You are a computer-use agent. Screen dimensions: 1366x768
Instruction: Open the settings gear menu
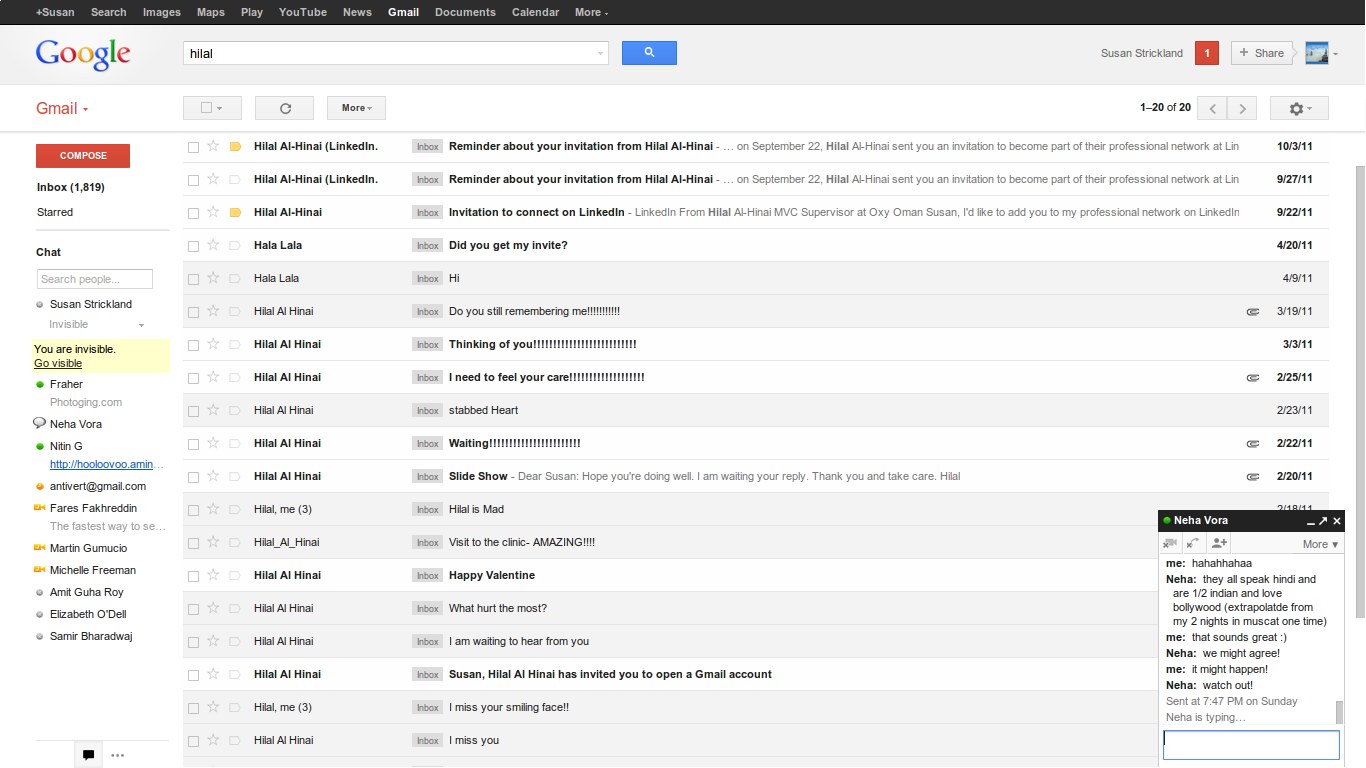click(x=1298, y=108)
